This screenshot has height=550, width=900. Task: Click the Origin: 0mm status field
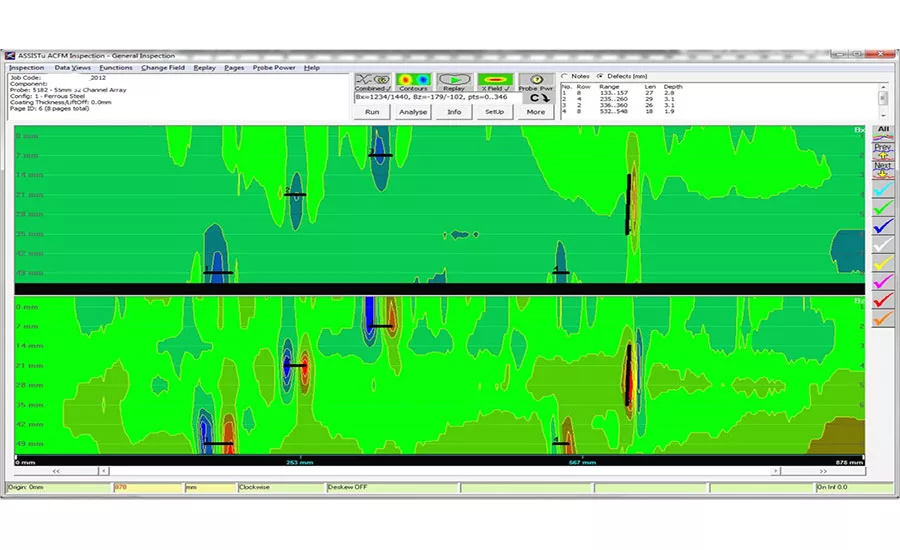click(x=59, y=487)
